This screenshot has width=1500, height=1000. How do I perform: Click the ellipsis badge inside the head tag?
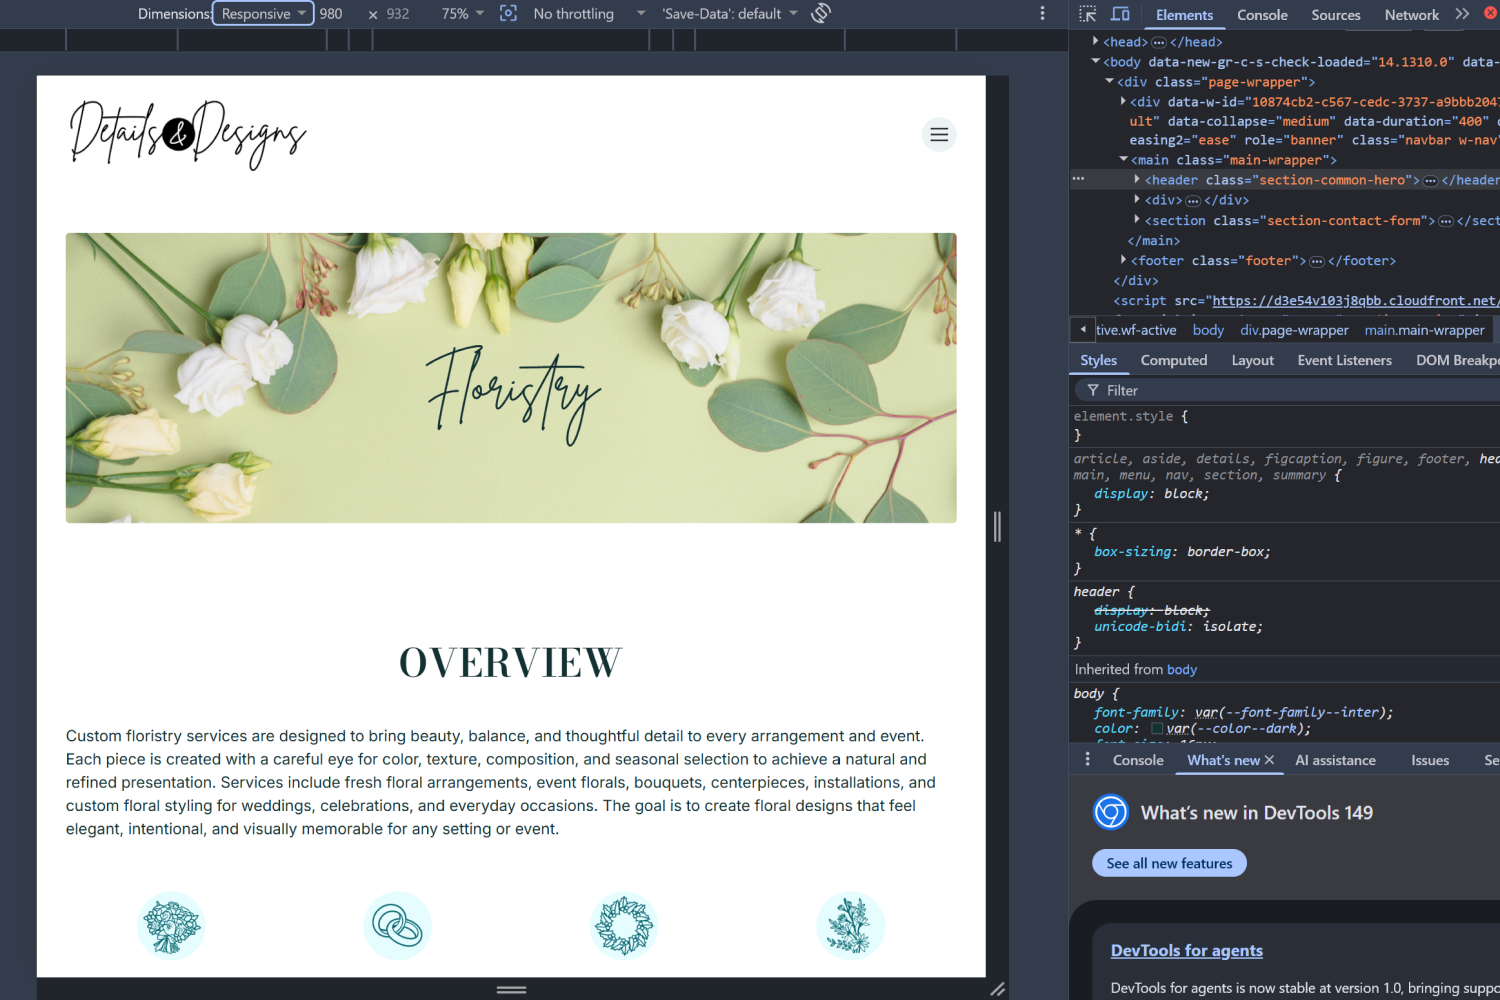(1159, 42)
